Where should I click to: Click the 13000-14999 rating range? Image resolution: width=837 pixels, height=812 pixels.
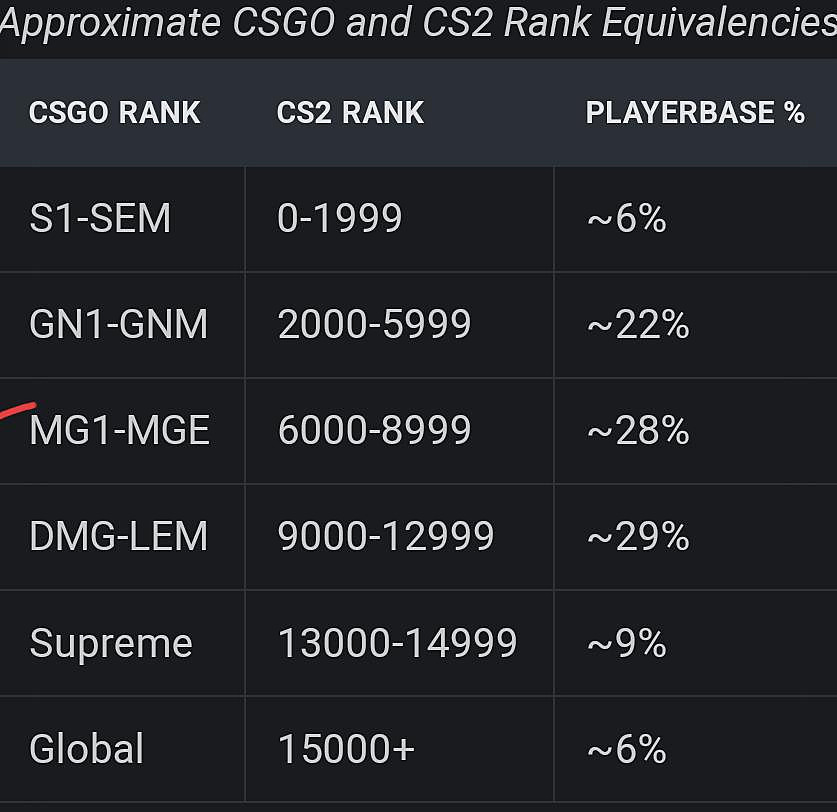click(397, 643)
